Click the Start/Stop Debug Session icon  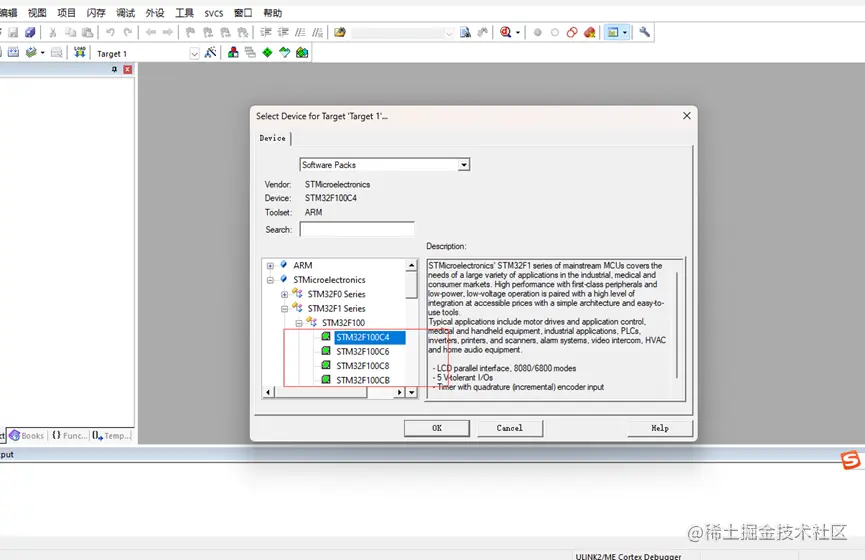(505, 33)
